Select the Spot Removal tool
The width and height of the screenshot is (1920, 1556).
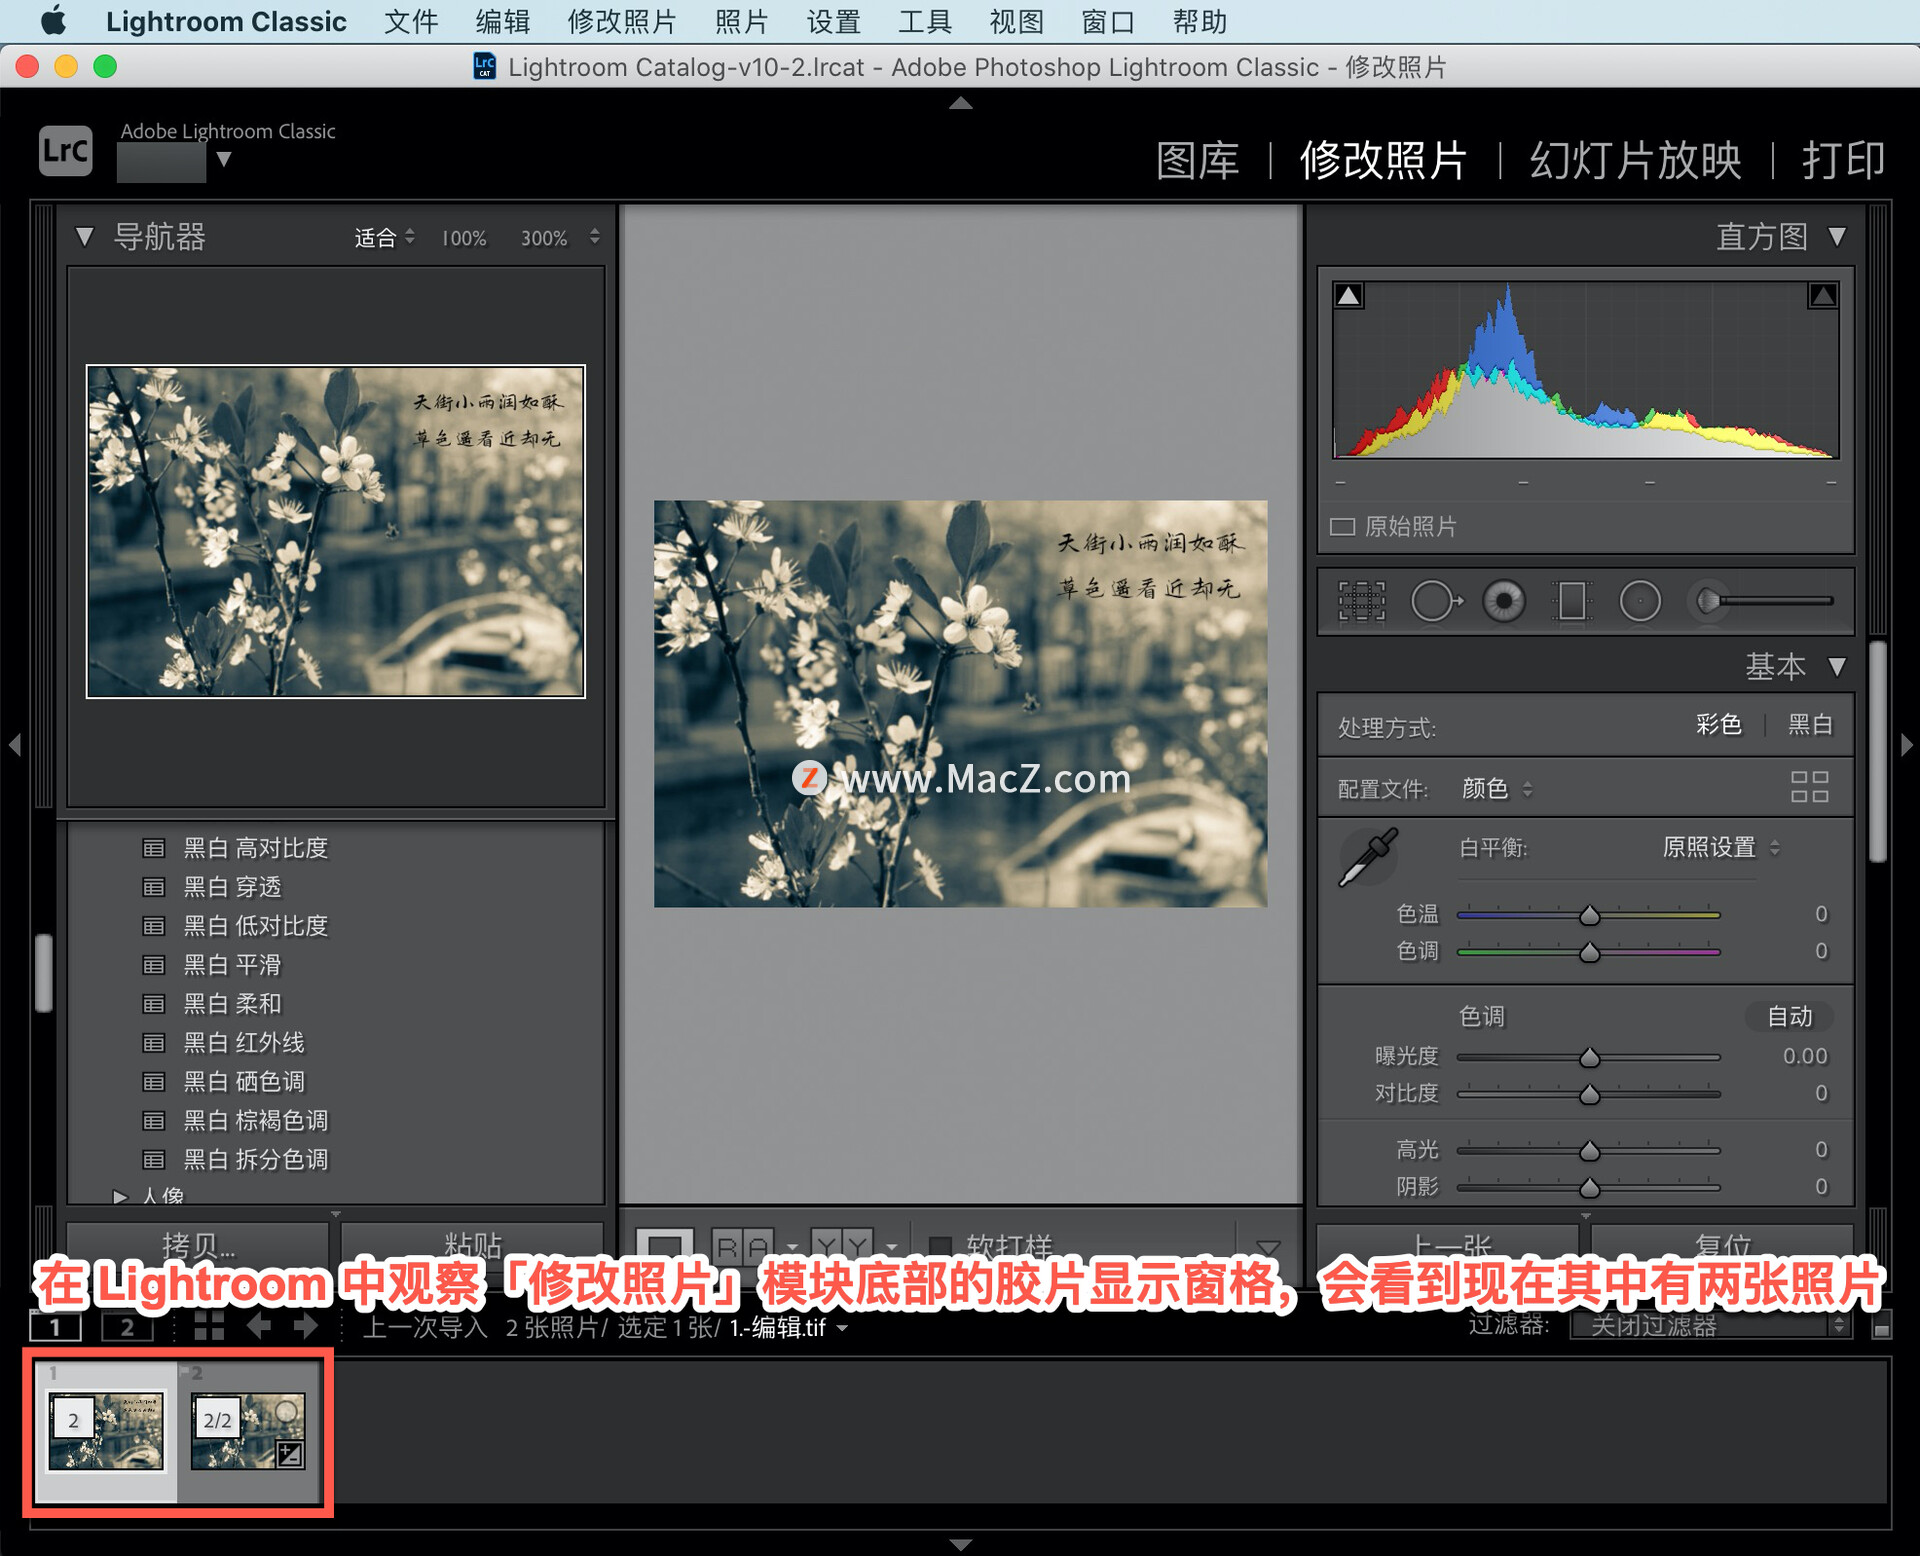[x=1436, y=602]
